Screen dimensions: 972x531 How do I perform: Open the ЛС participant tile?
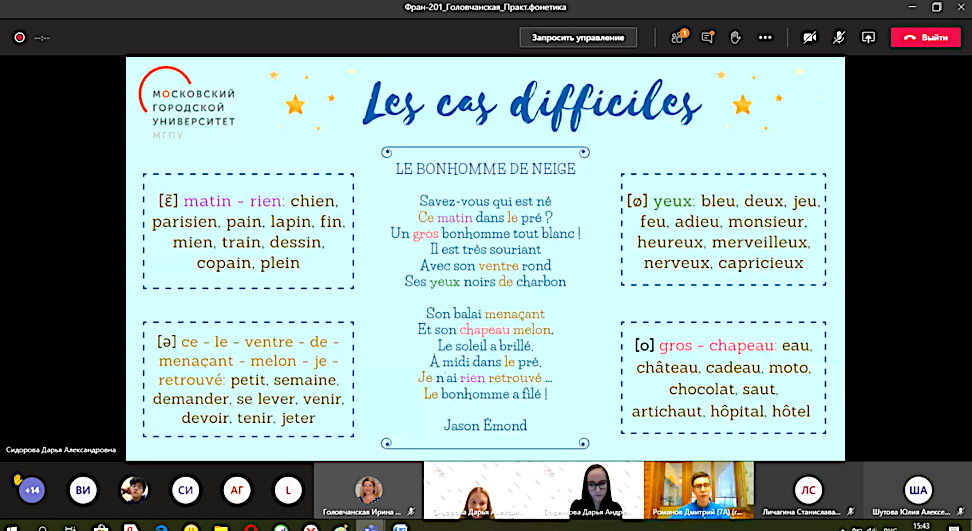pos(808,490)
